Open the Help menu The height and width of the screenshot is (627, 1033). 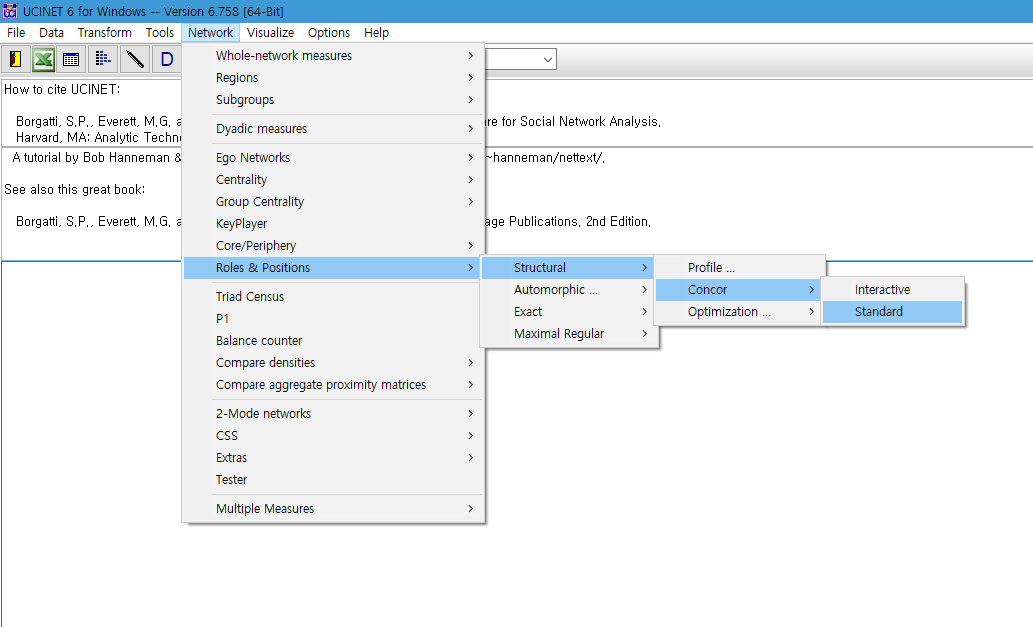(x=376, y=32)
